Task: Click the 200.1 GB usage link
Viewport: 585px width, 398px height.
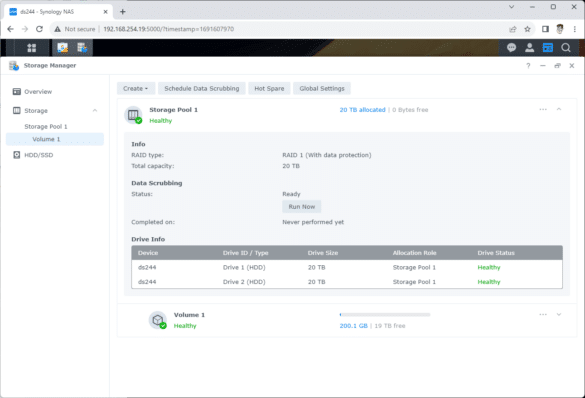Action: [x=353, y=326]
